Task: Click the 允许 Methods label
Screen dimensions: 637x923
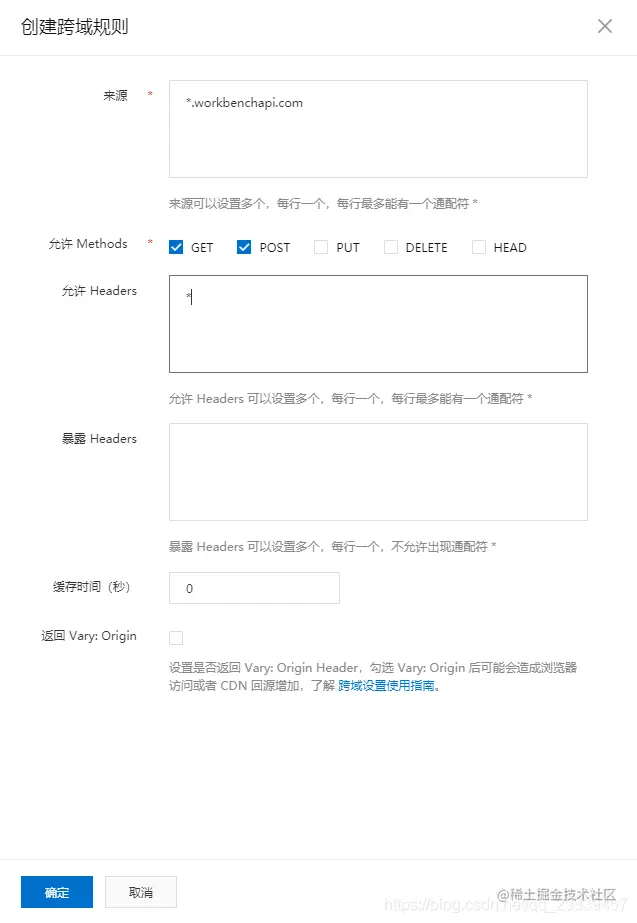Action: [88, 244]
